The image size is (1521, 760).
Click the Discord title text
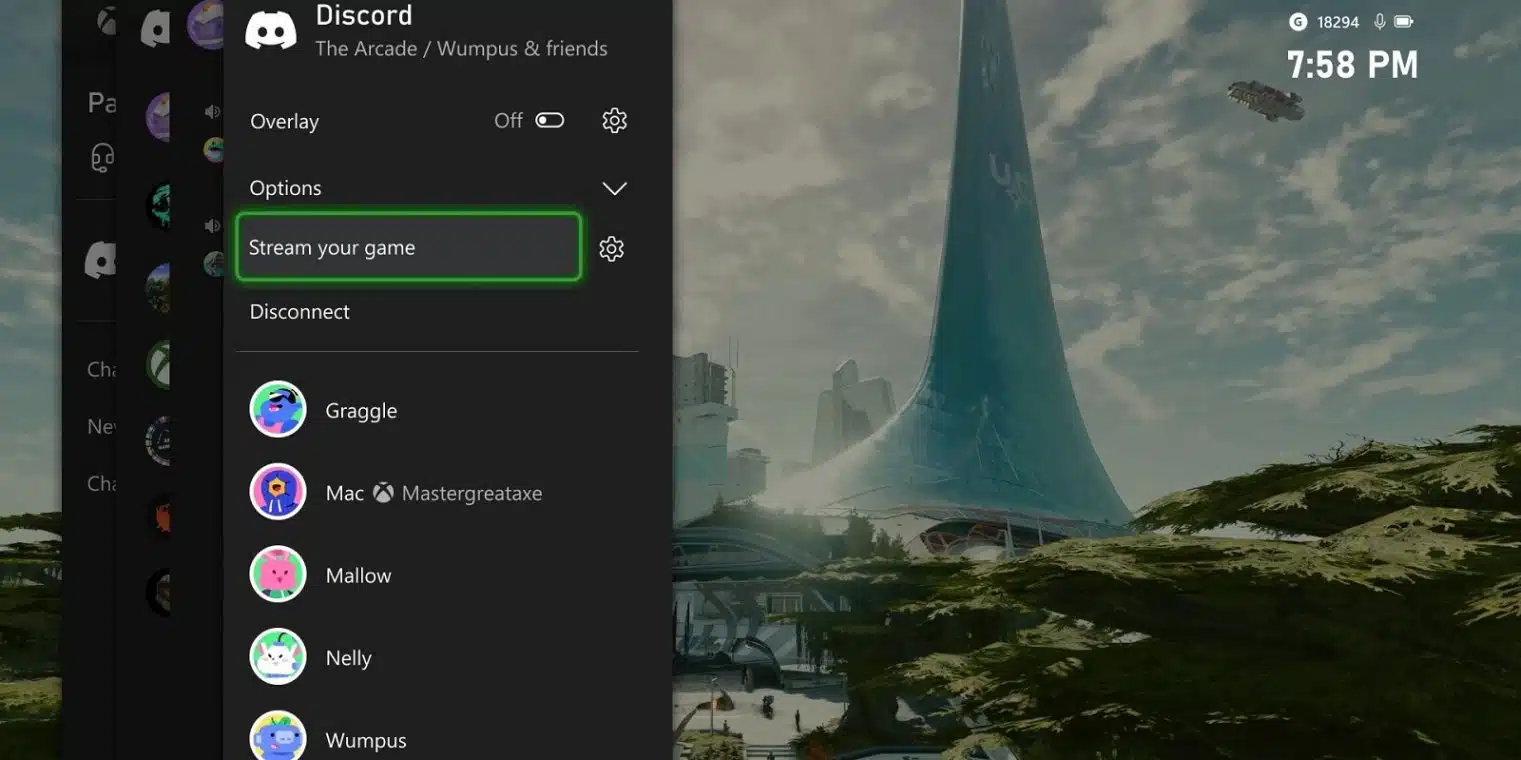pos(363,15)
